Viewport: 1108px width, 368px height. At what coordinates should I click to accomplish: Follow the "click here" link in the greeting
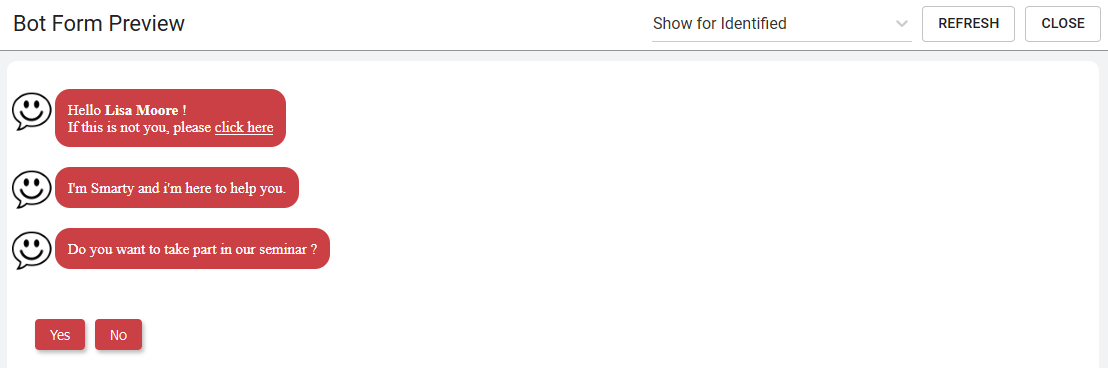click(244, 127)
